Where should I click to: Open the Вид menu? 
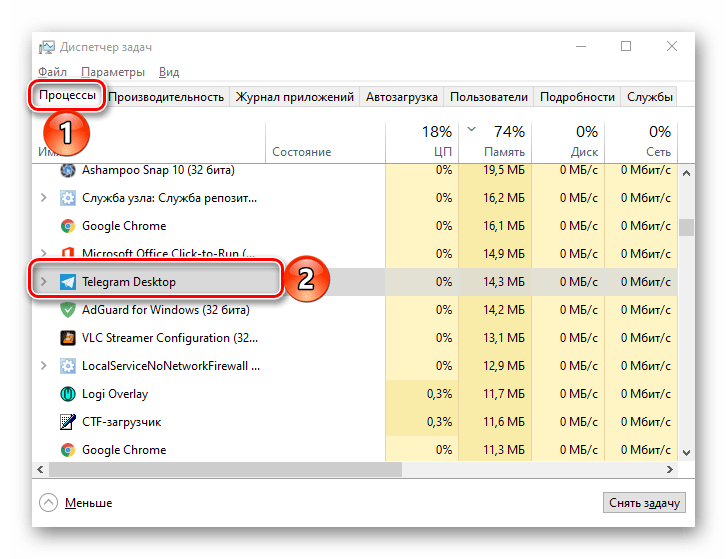click(169, 72)
